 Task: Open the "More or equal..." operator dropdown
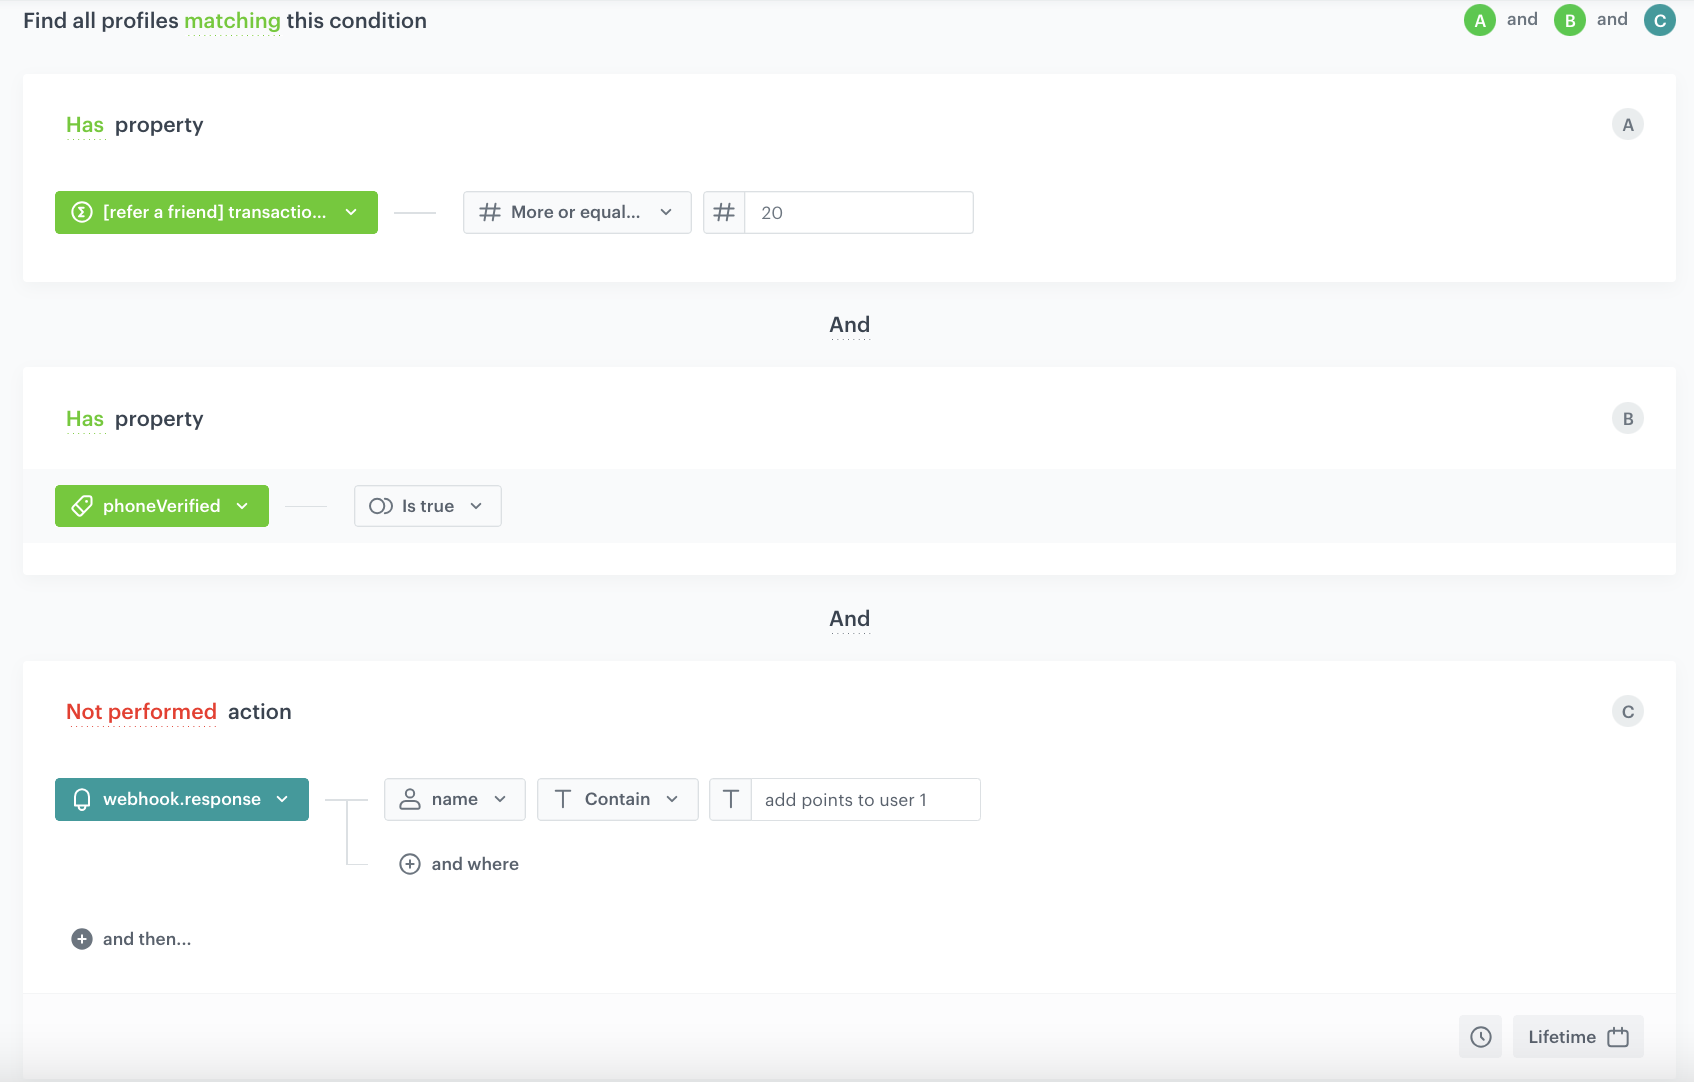coord(576,212)
